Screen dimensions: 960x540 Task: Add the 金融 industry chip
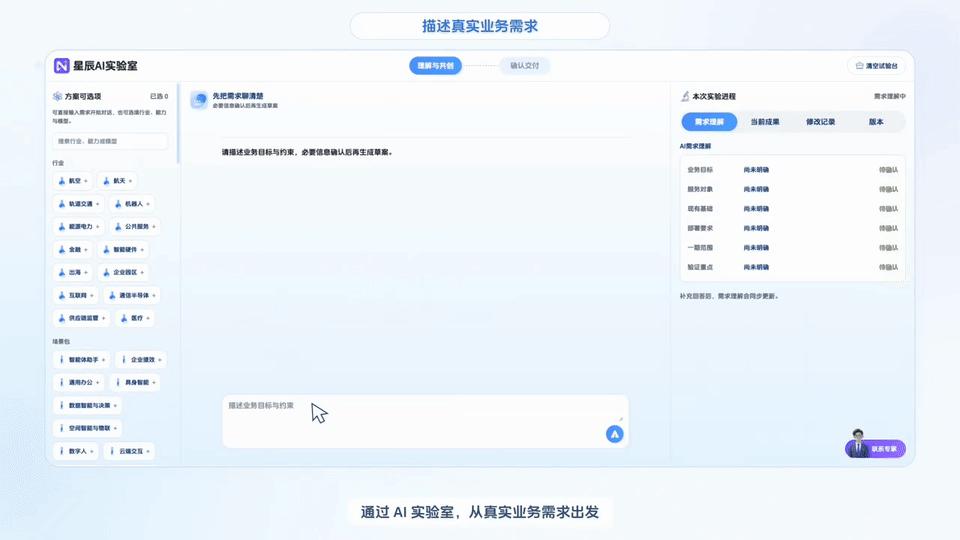[x=73, y=249]
